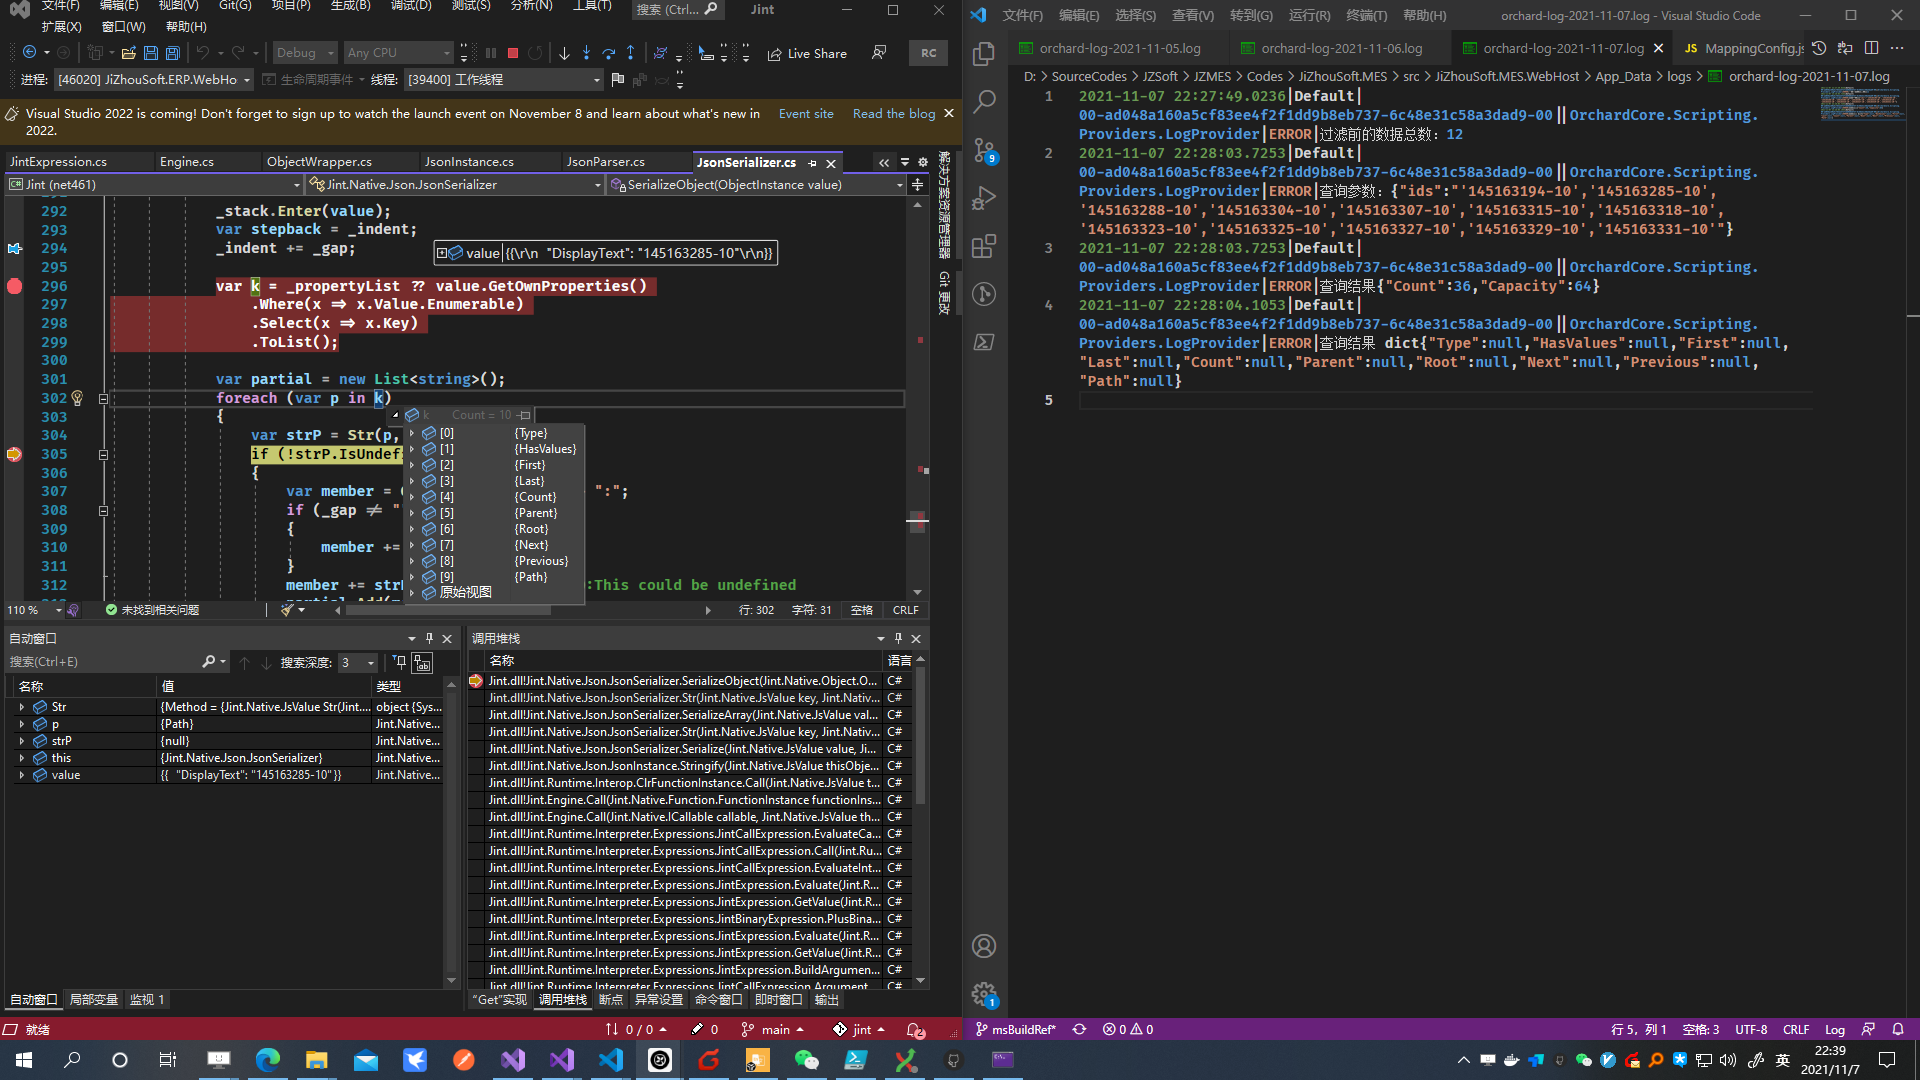Open the Search view in VS Code

(985, 101)
